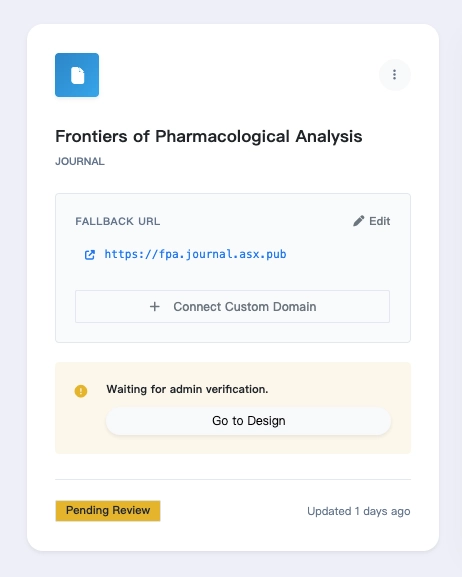Open the three-dot options menu

click(395, 75)
